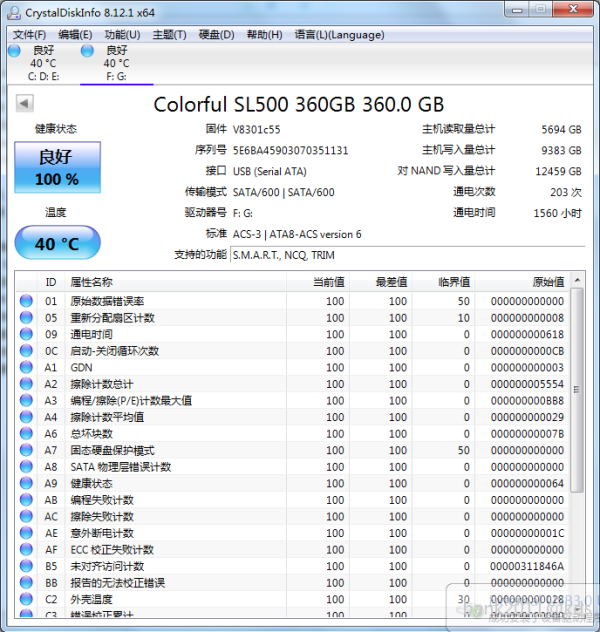
Task: Click the power-on hours 1560 小时
Action: click(x=557, y=213)
